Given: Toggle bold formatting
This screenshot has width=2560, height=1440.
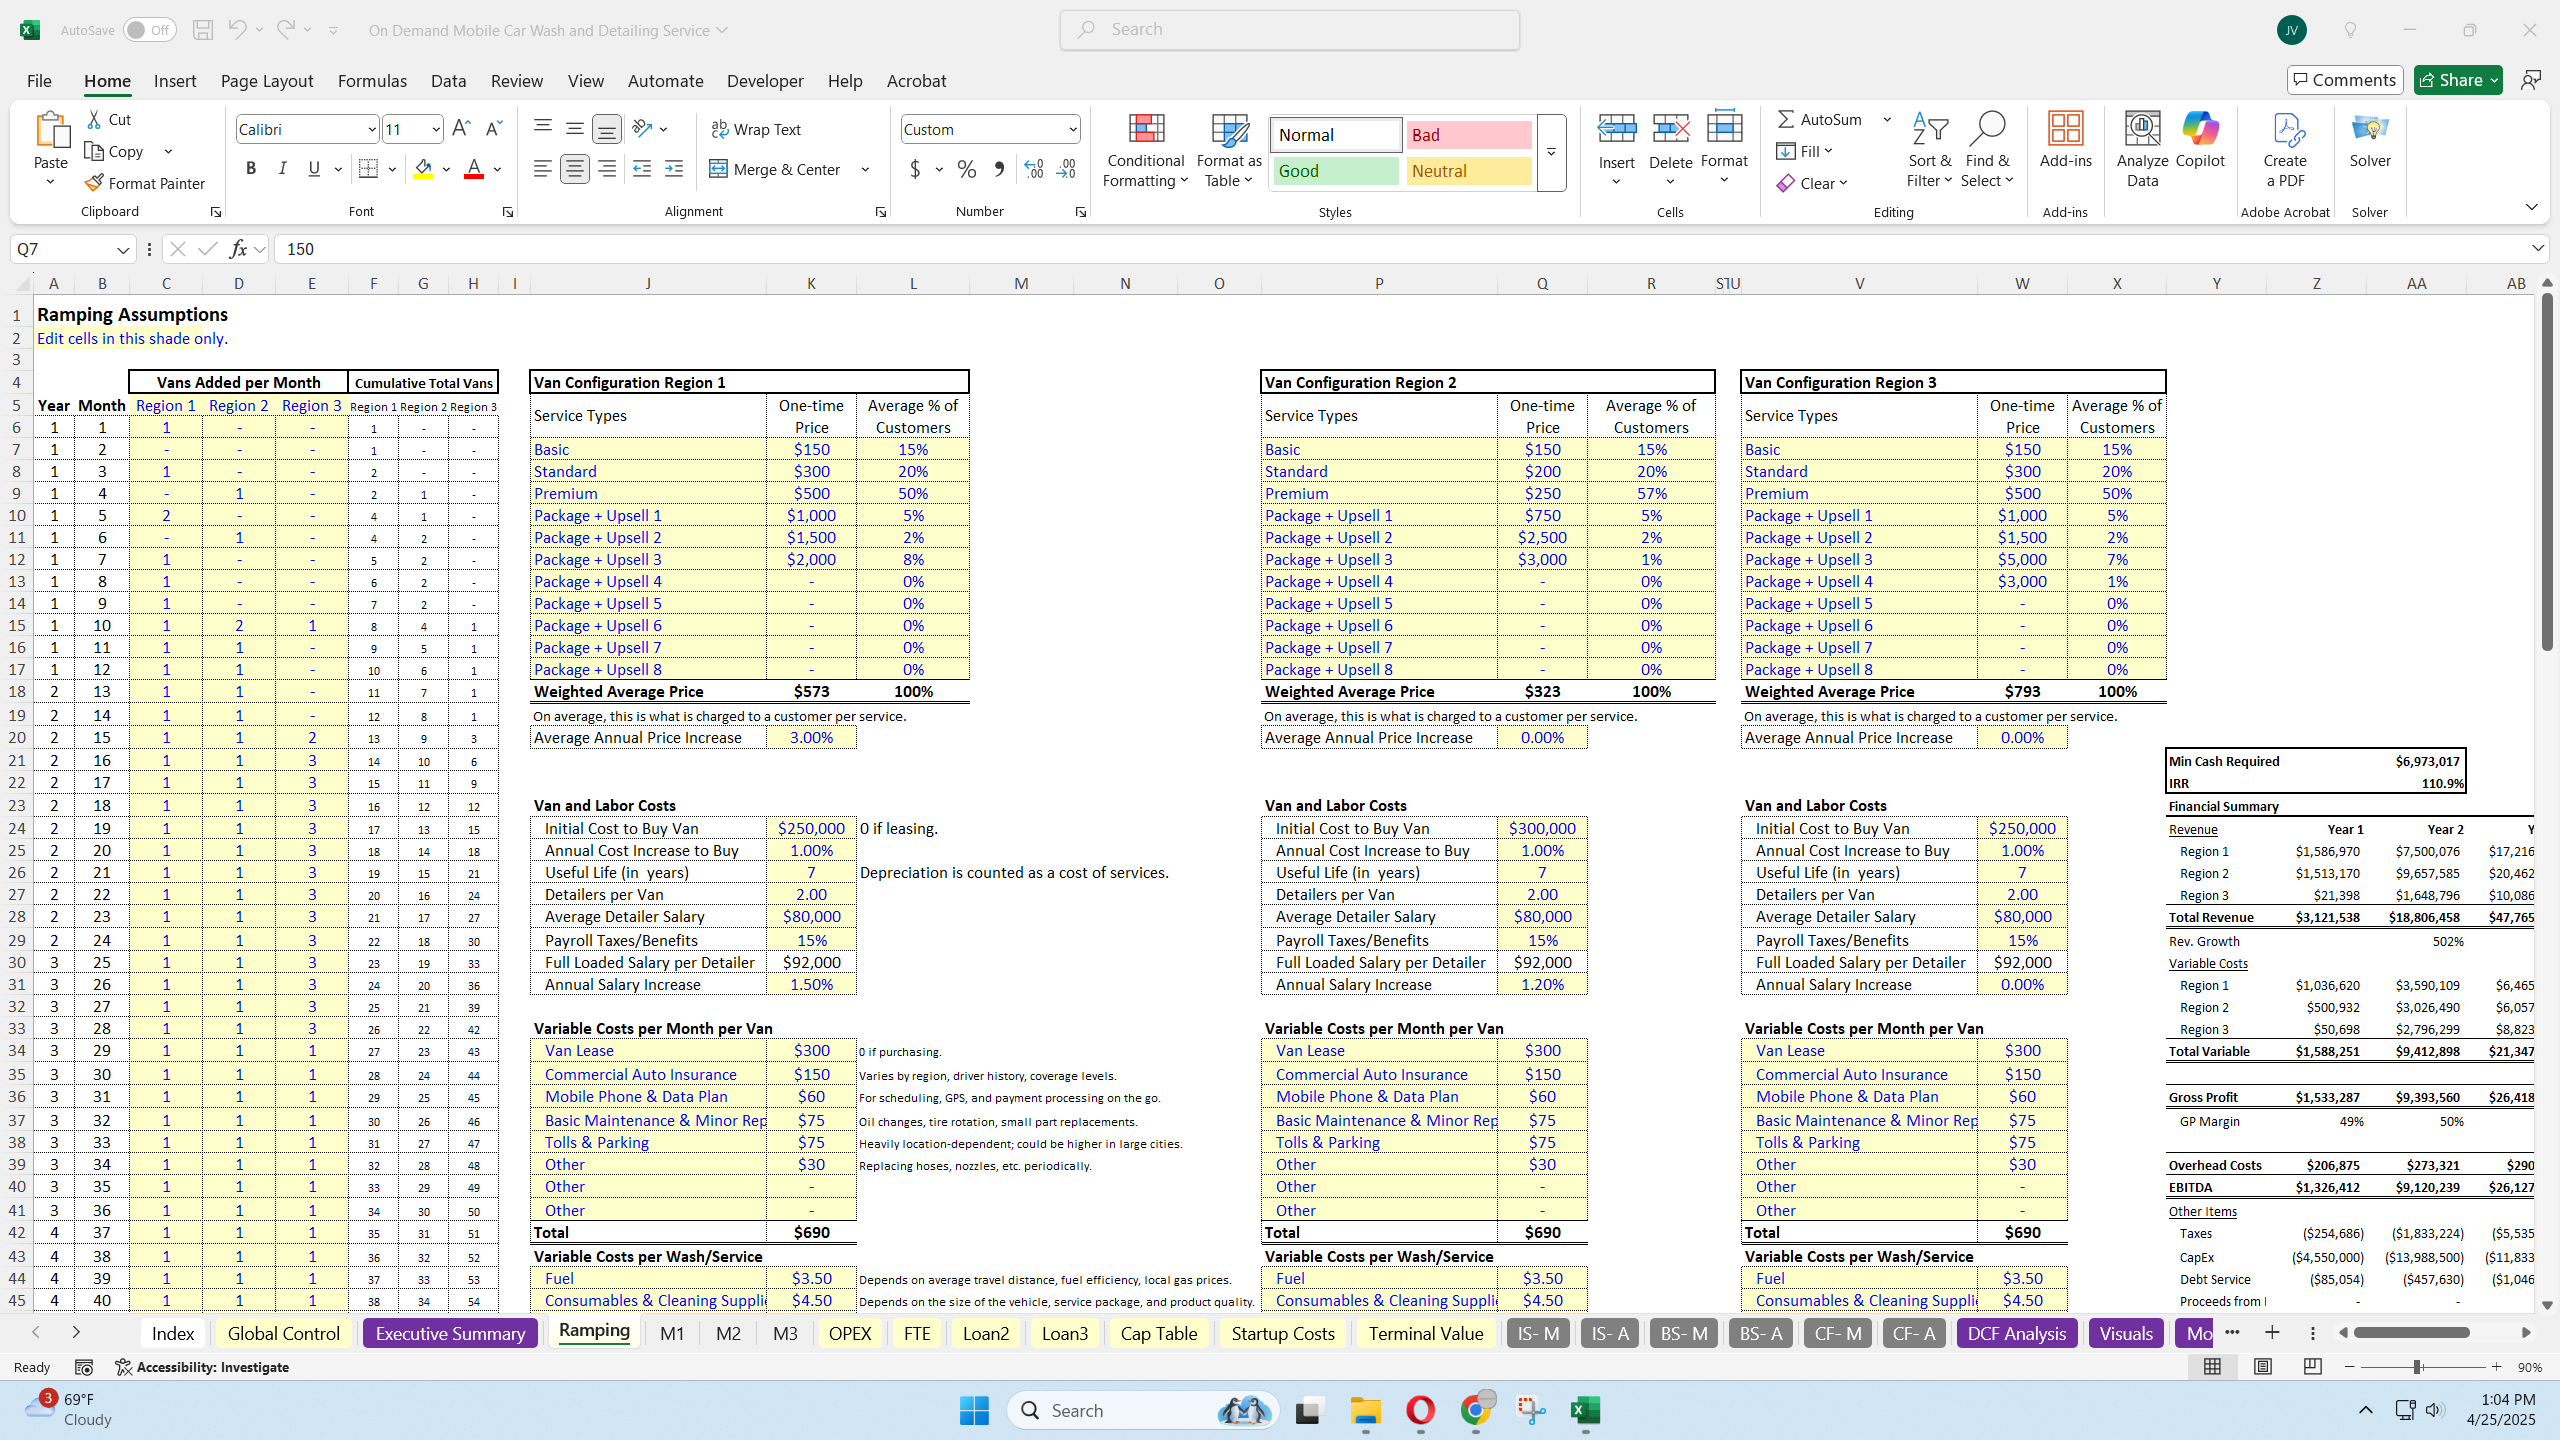Looking at the screenshot, I should (251, 168).
